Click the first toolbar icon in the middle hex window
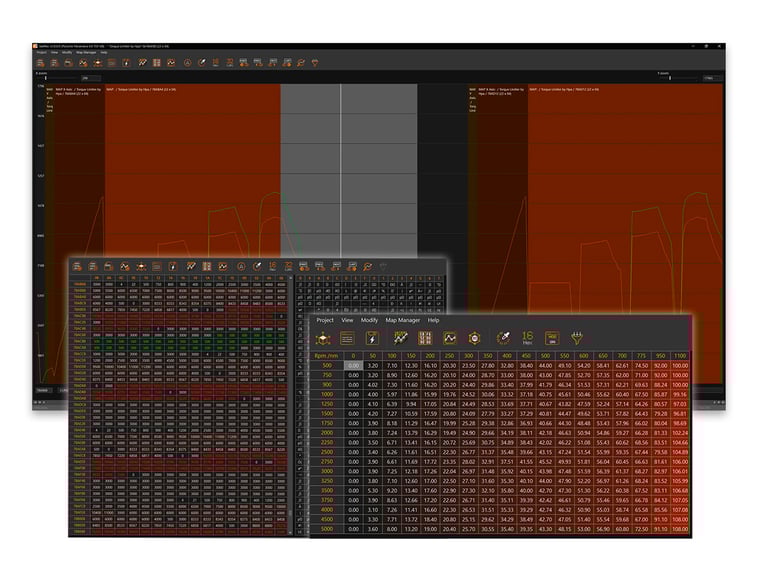Image resolution: width=768 pixels, height=567 pixels. [77, 266]
